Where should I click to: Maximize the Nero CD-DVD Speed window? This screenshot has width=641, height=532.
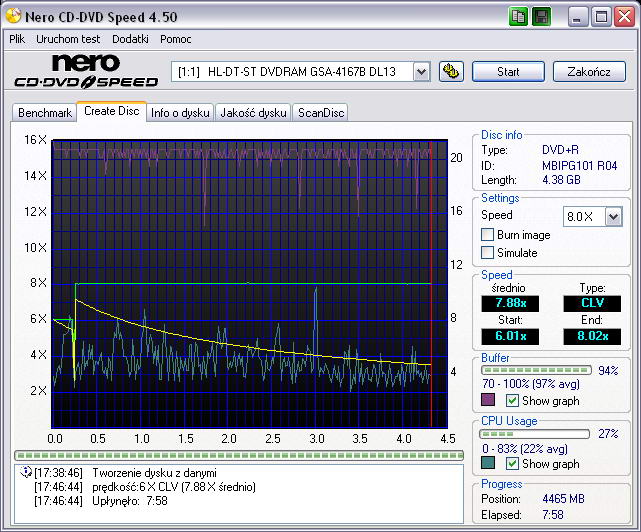601,17
